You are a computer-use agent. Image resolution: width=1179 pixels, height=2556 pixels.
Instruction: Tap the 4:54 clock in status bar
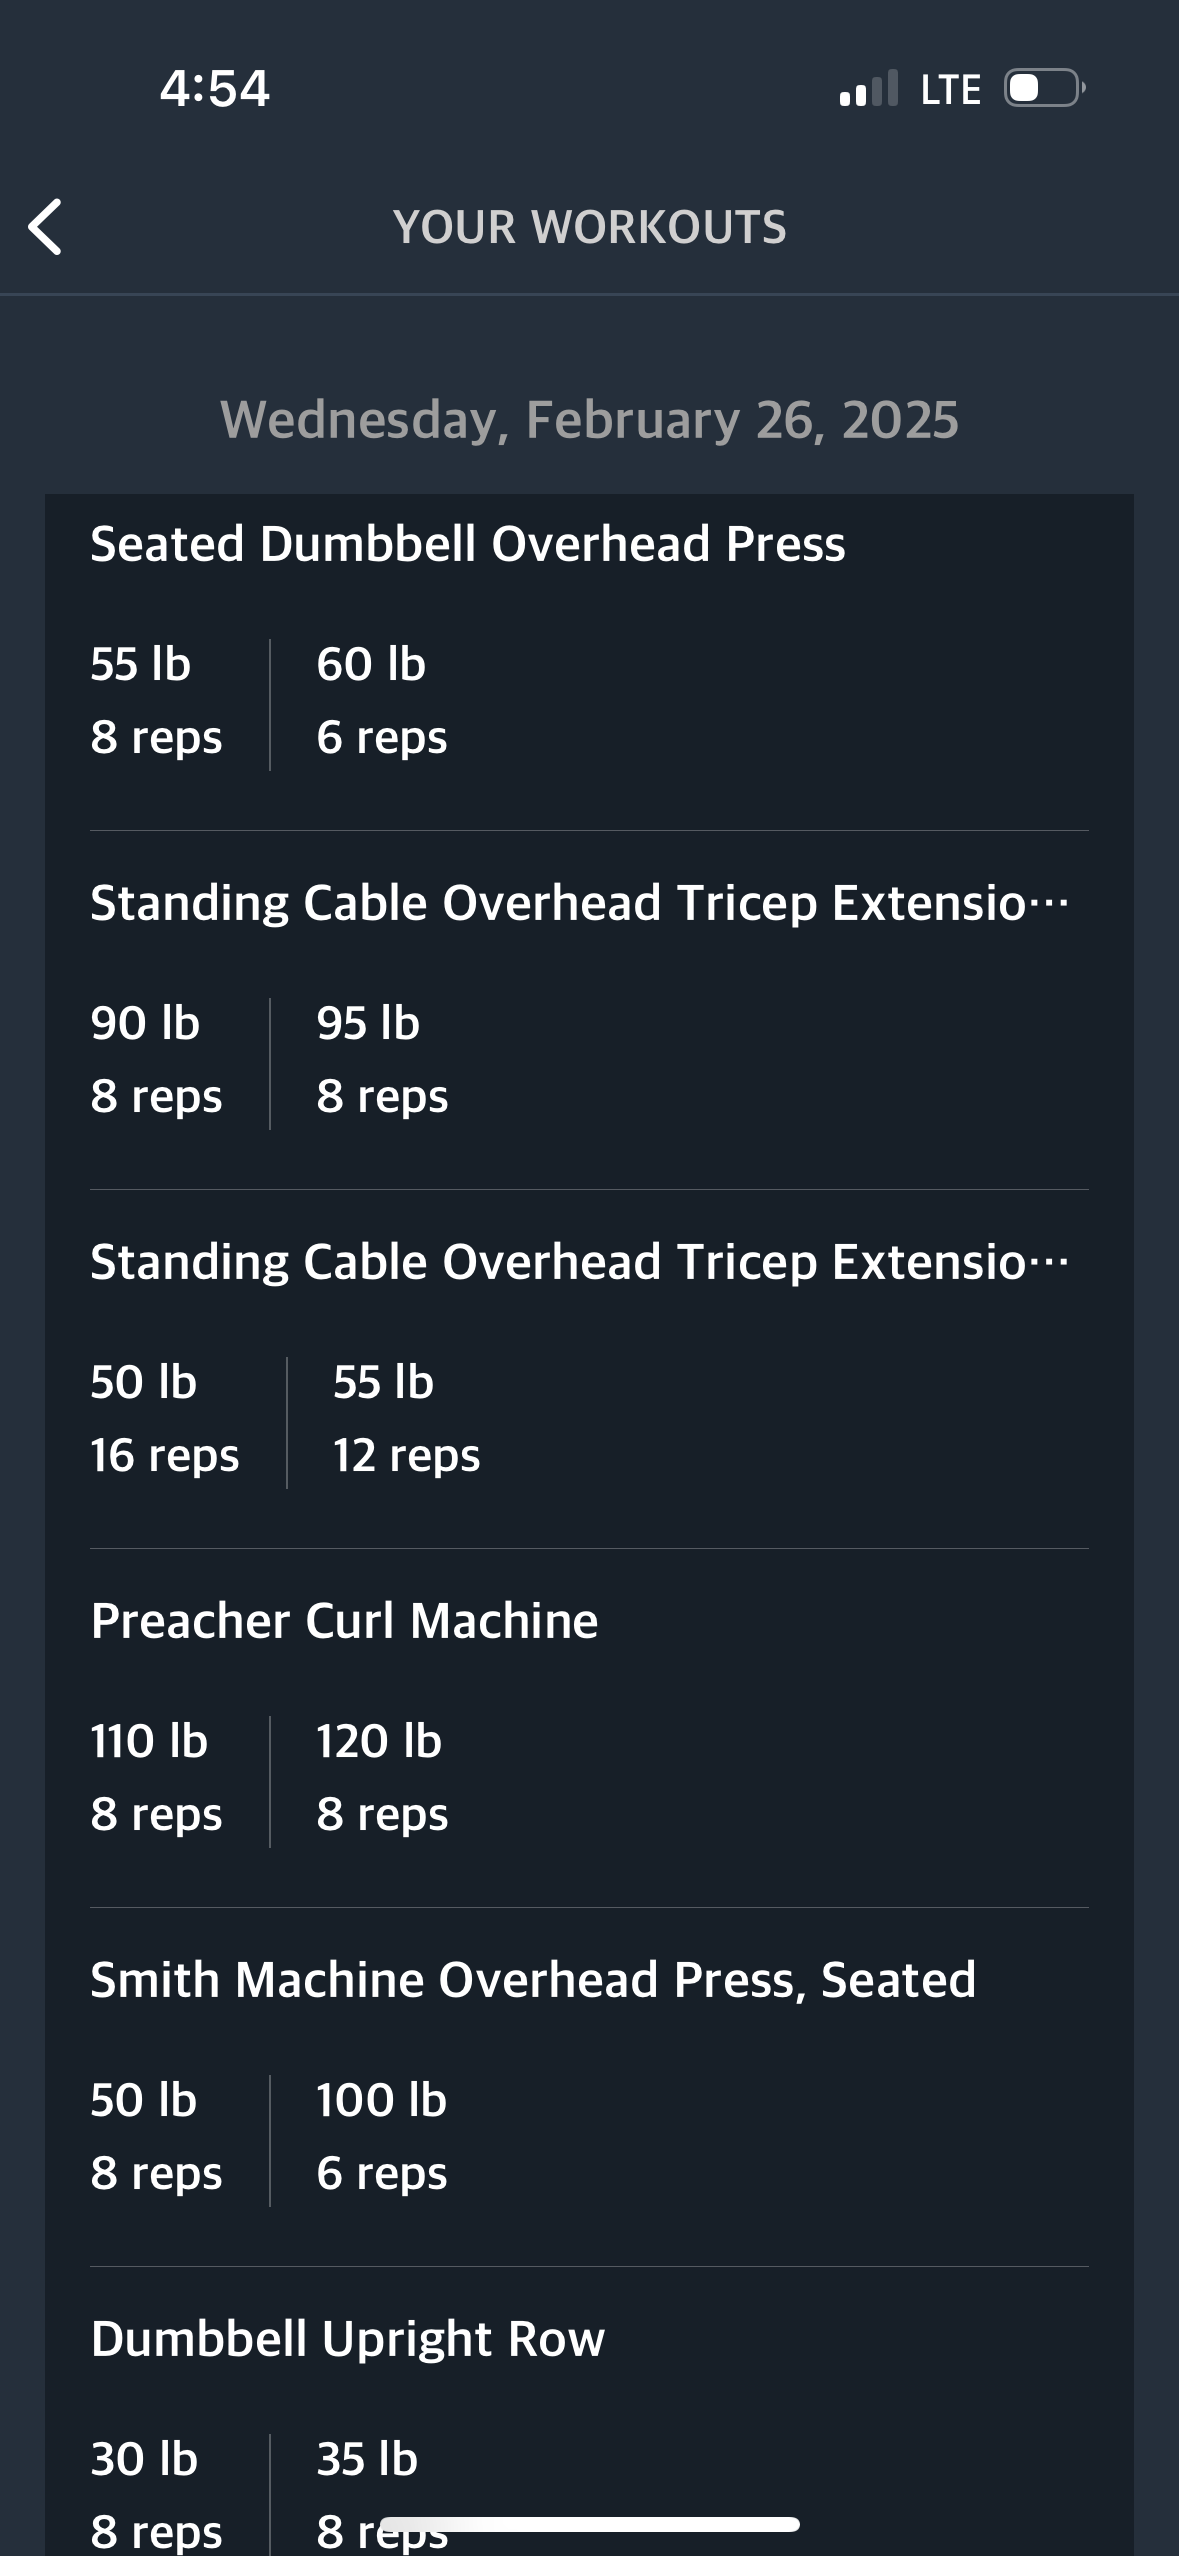tap(215, 88)
